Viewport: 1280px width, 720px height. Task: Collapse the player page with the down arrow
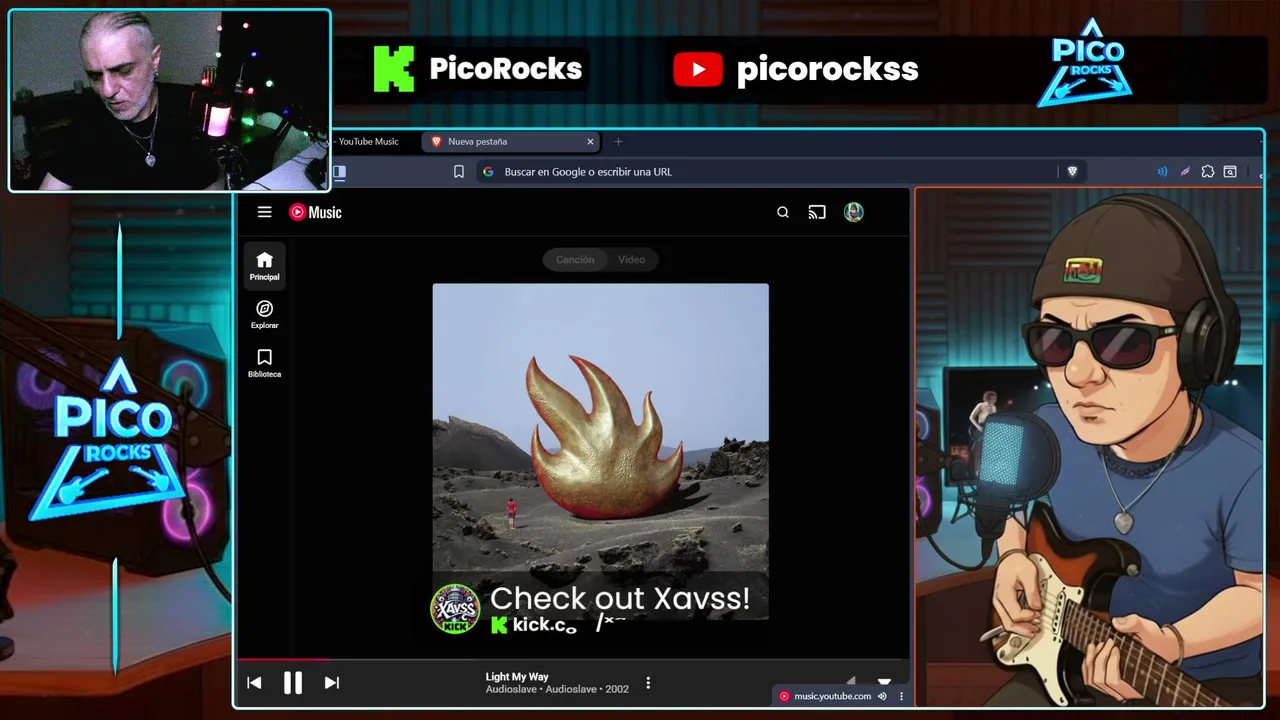884,681
